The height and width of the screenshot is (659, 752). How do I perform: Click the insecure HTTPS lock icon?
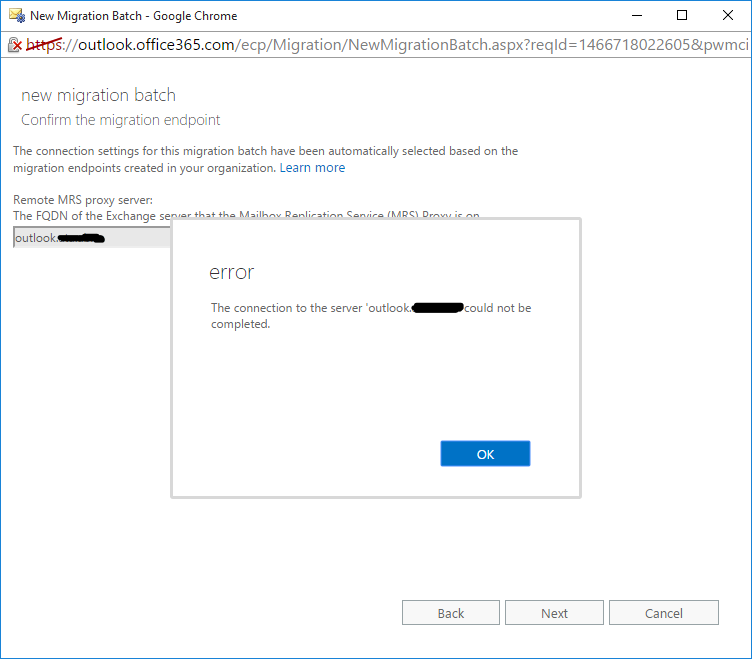point(15,45)
